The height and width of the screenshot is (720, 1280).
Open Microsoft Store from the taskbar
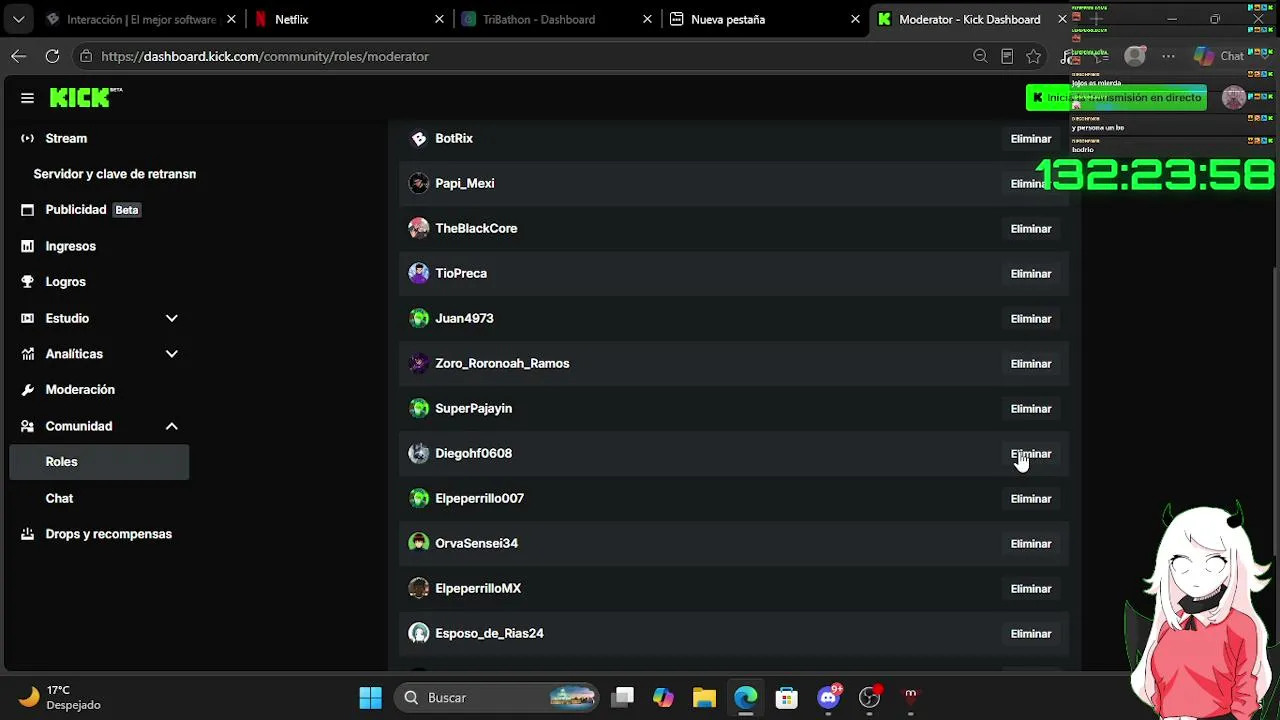click(787, 697)
